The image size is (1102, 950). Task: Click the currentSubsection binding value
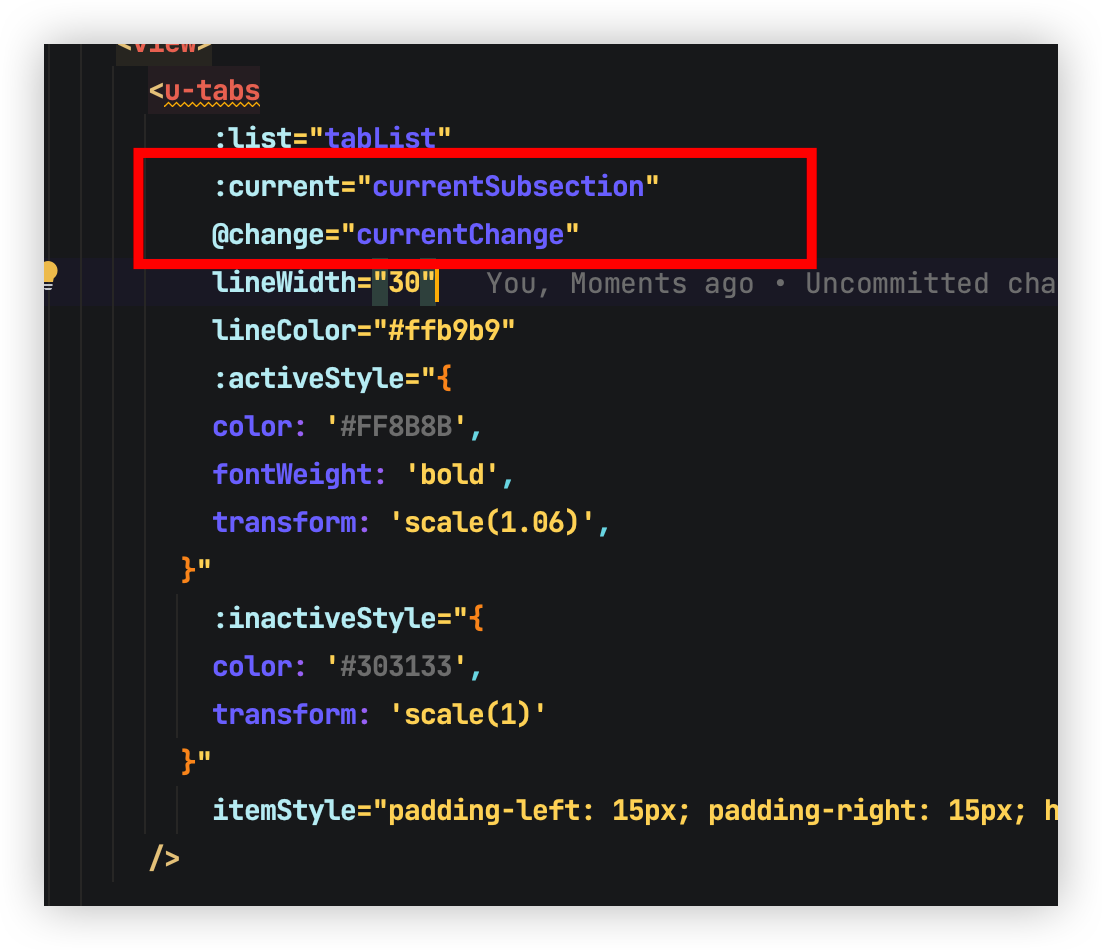[x=508, y=187]
